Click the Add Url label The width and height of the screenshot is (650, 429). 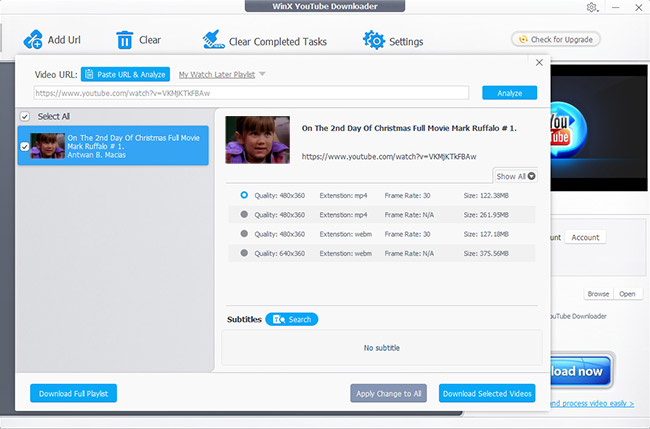pyautogui.click(x=64, y=40)
